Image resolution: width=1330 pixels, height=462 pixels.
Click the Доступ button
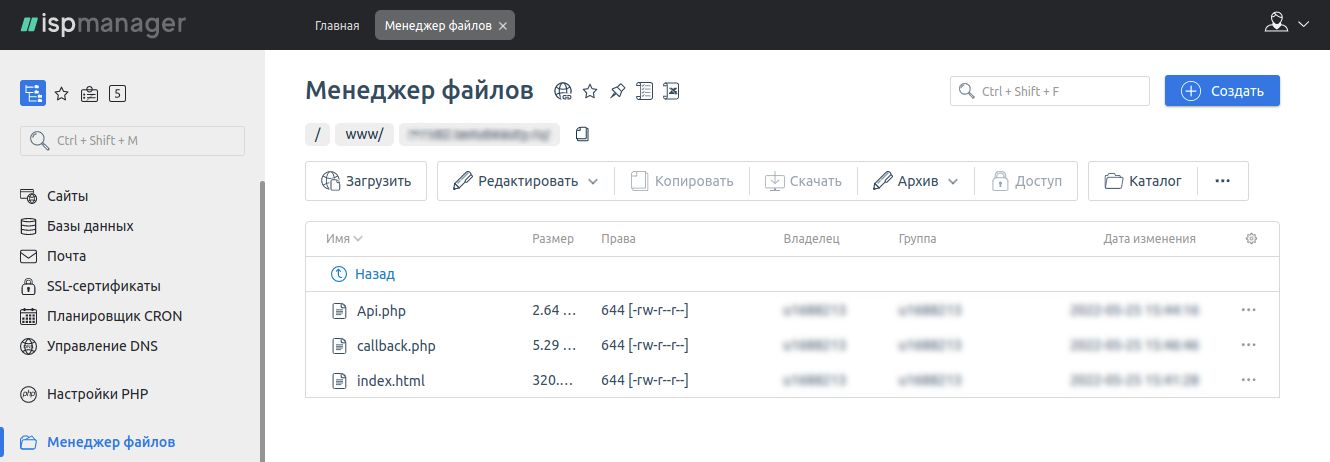click(x=1026, y=181)
